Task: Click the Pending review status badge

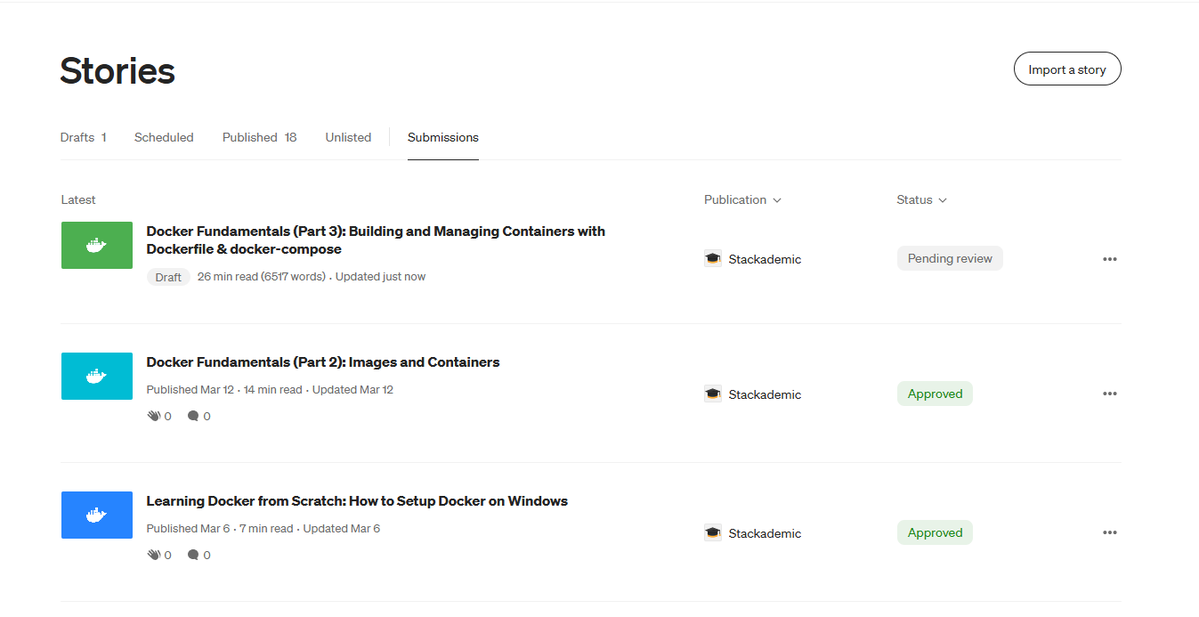Action: pos(950,258)
